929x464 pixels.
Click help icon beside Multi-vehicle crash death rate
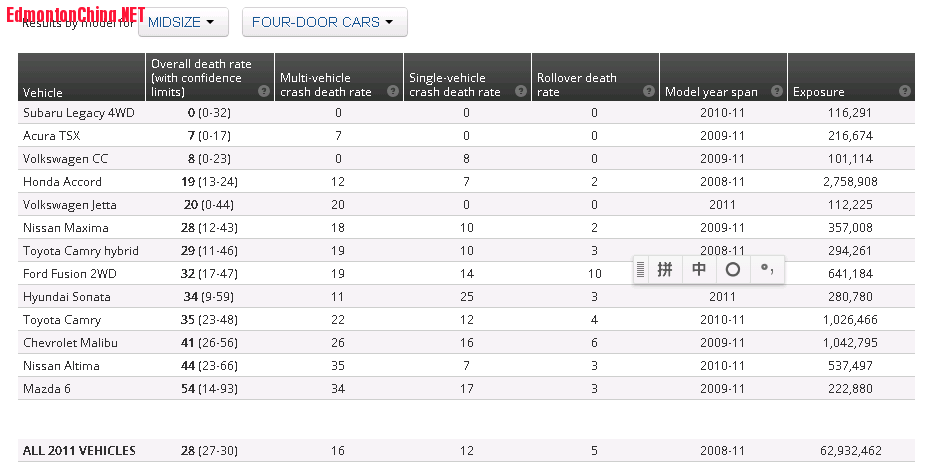391,91
